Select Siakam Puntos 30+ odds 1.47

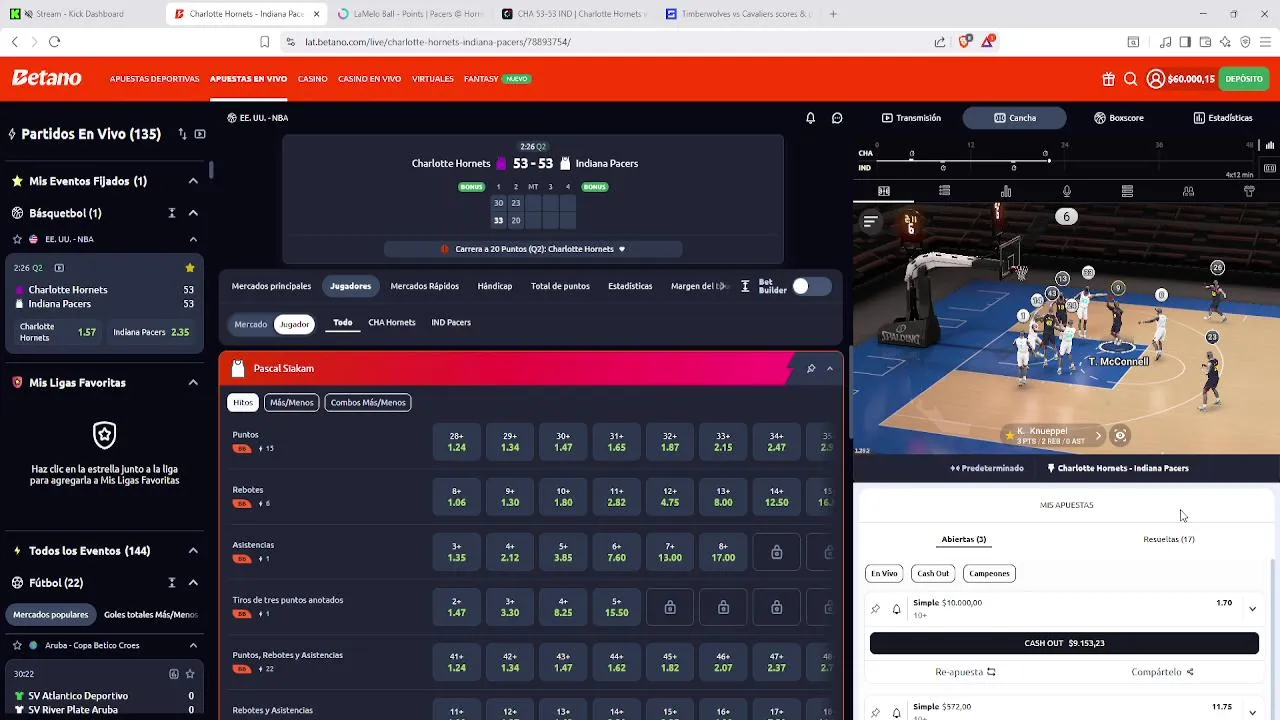coord(563,442)
